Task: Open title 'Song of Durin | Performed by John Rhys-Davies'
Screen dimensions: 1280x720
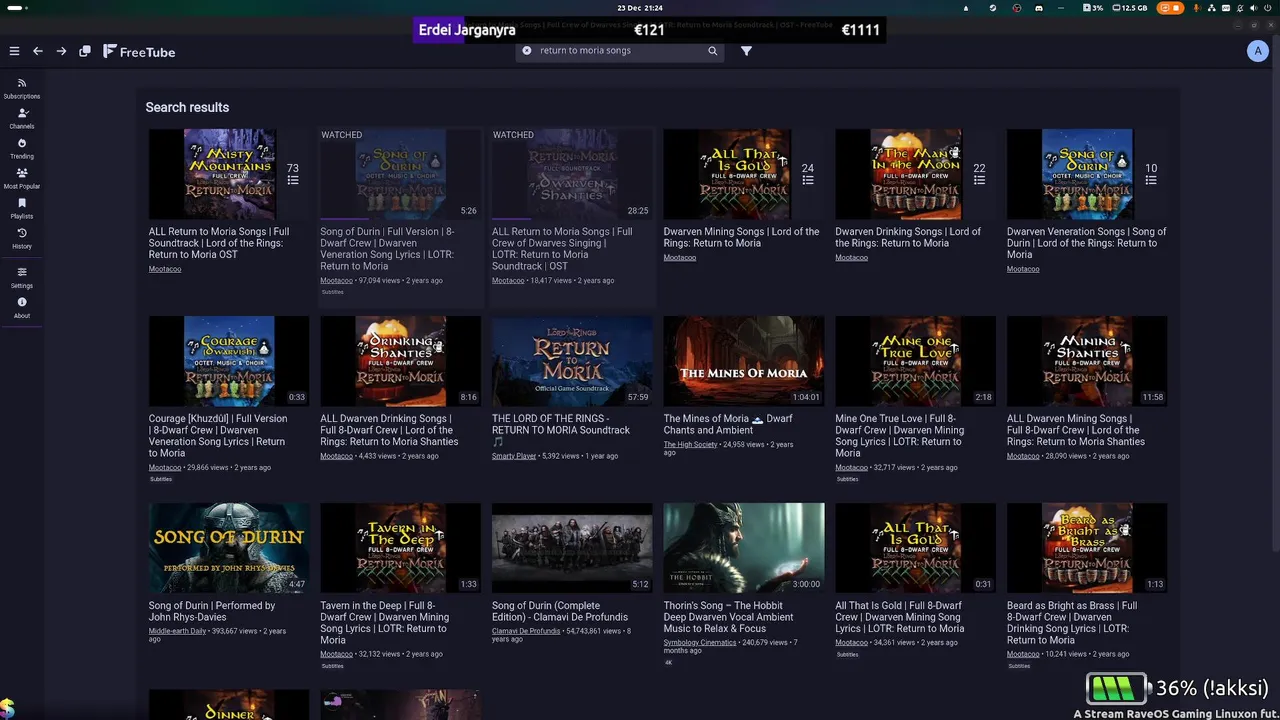Action: tap(212, 611)
